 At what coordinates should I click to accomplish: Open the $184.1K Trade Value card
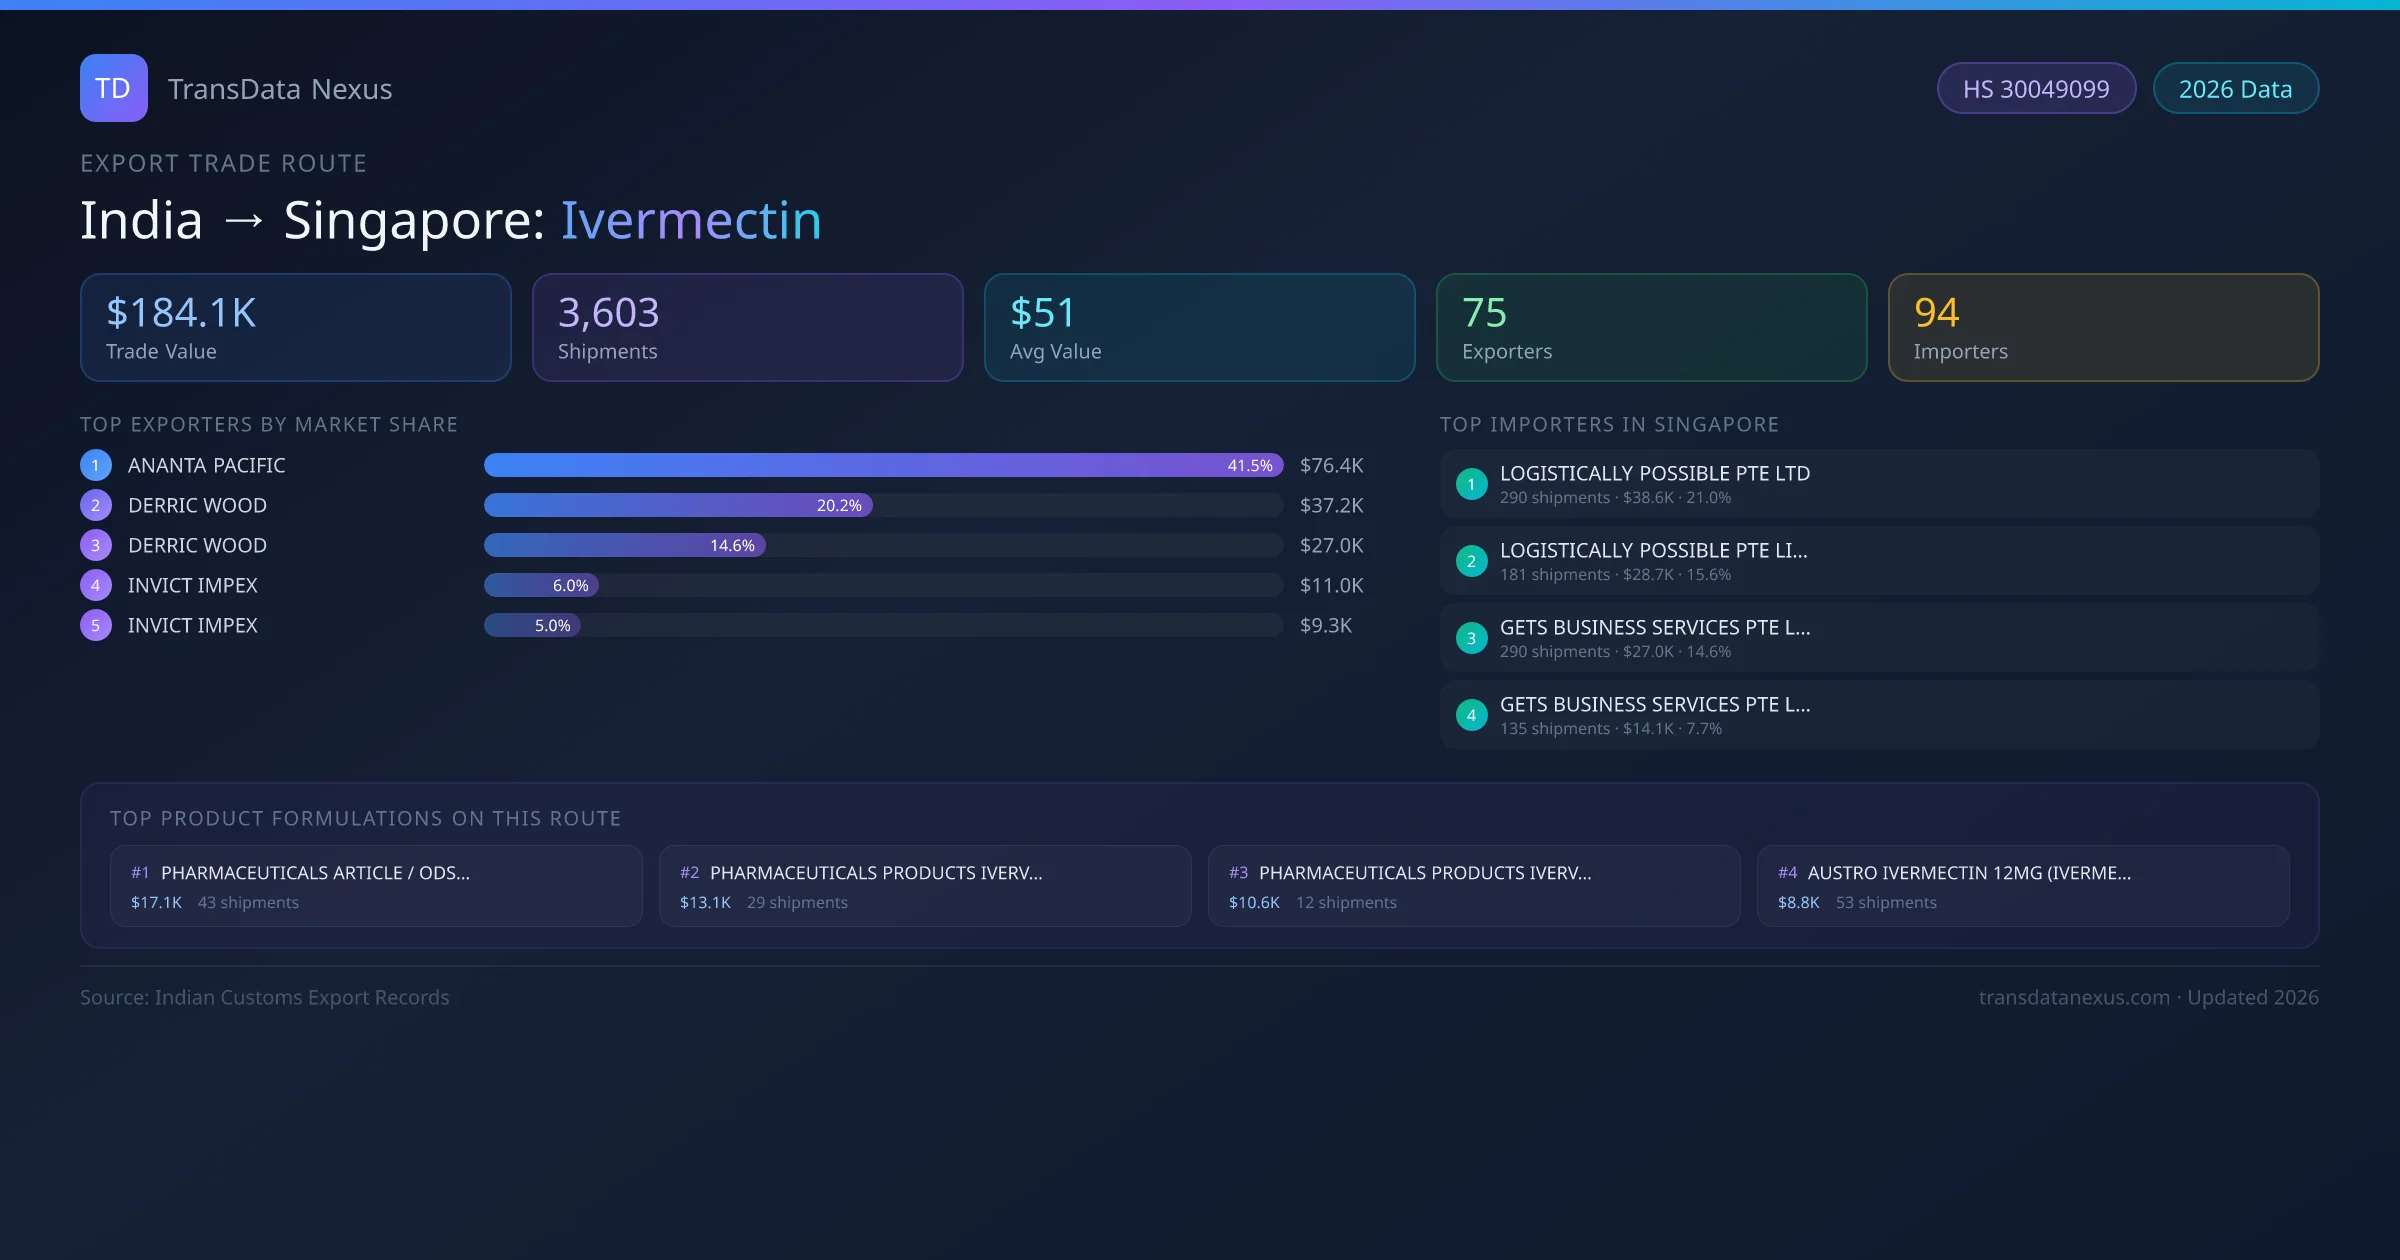pyautogui.click(x=295, y=328)
